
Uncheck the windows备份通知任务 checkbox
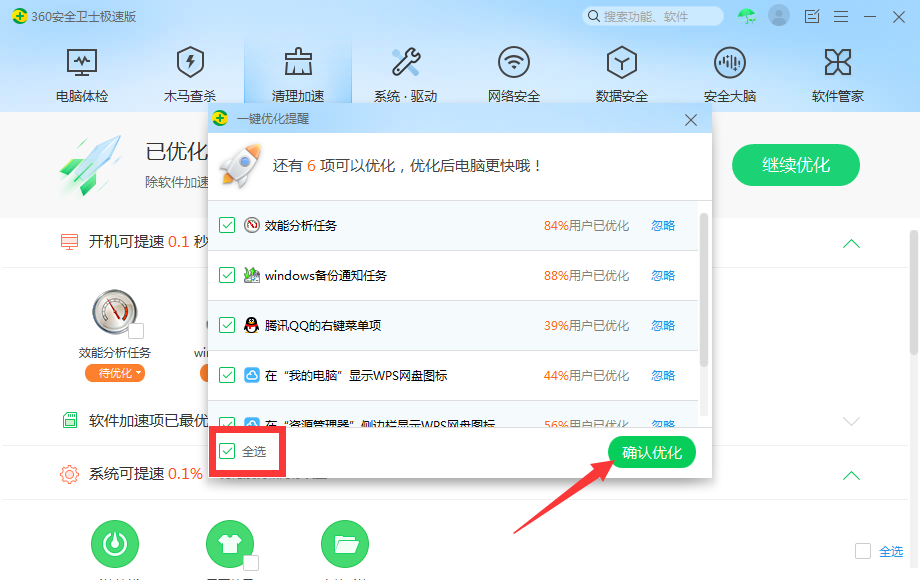coord(227,275)
